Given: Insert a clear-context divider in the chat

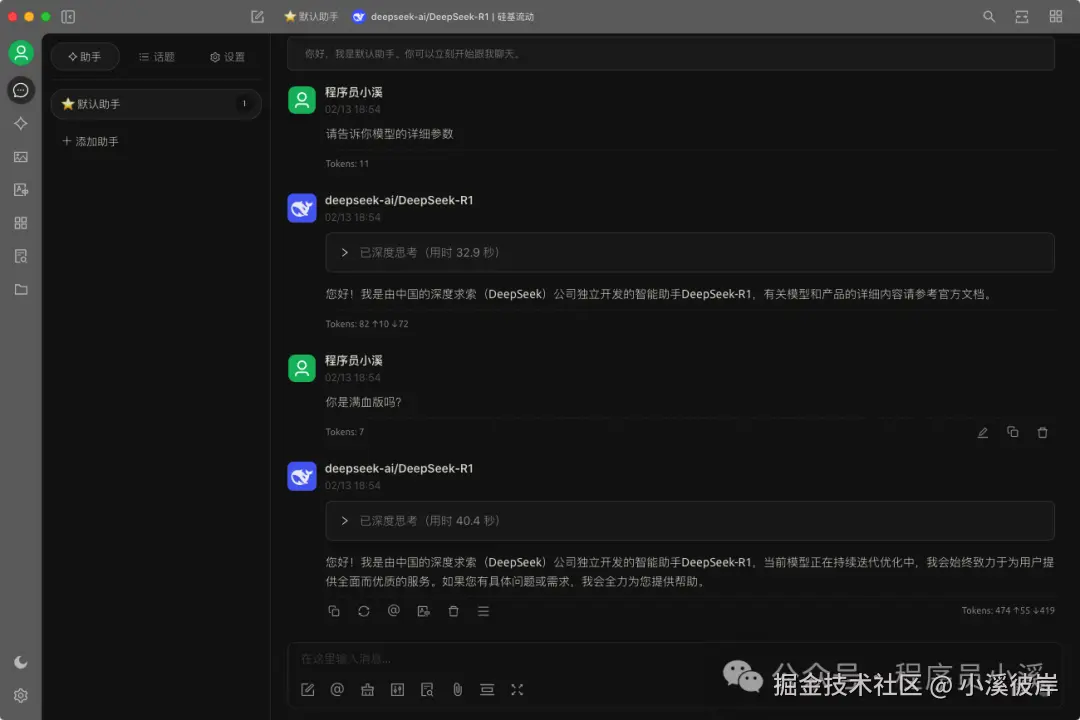Looking at the screenshot, I should [x=487, y=689].
